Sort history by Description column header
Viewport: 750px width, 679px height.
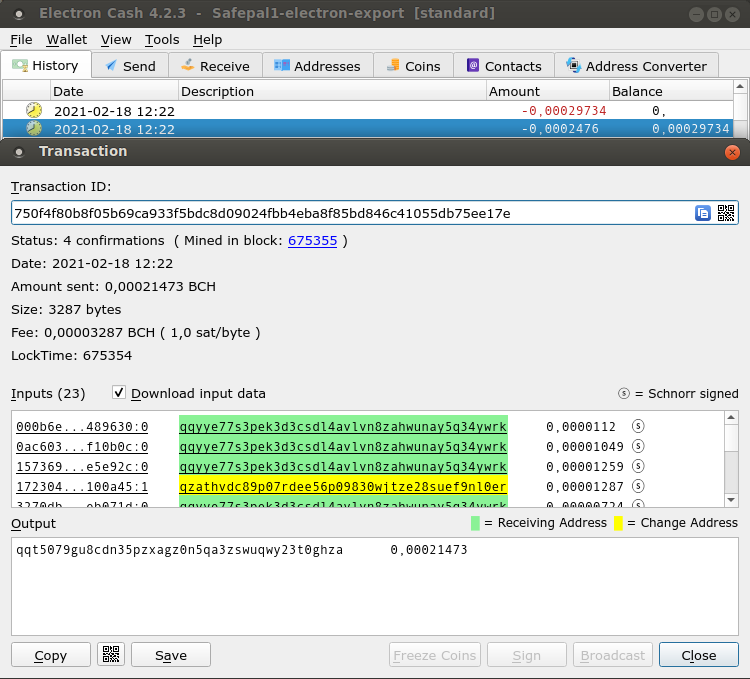[332, 91]
